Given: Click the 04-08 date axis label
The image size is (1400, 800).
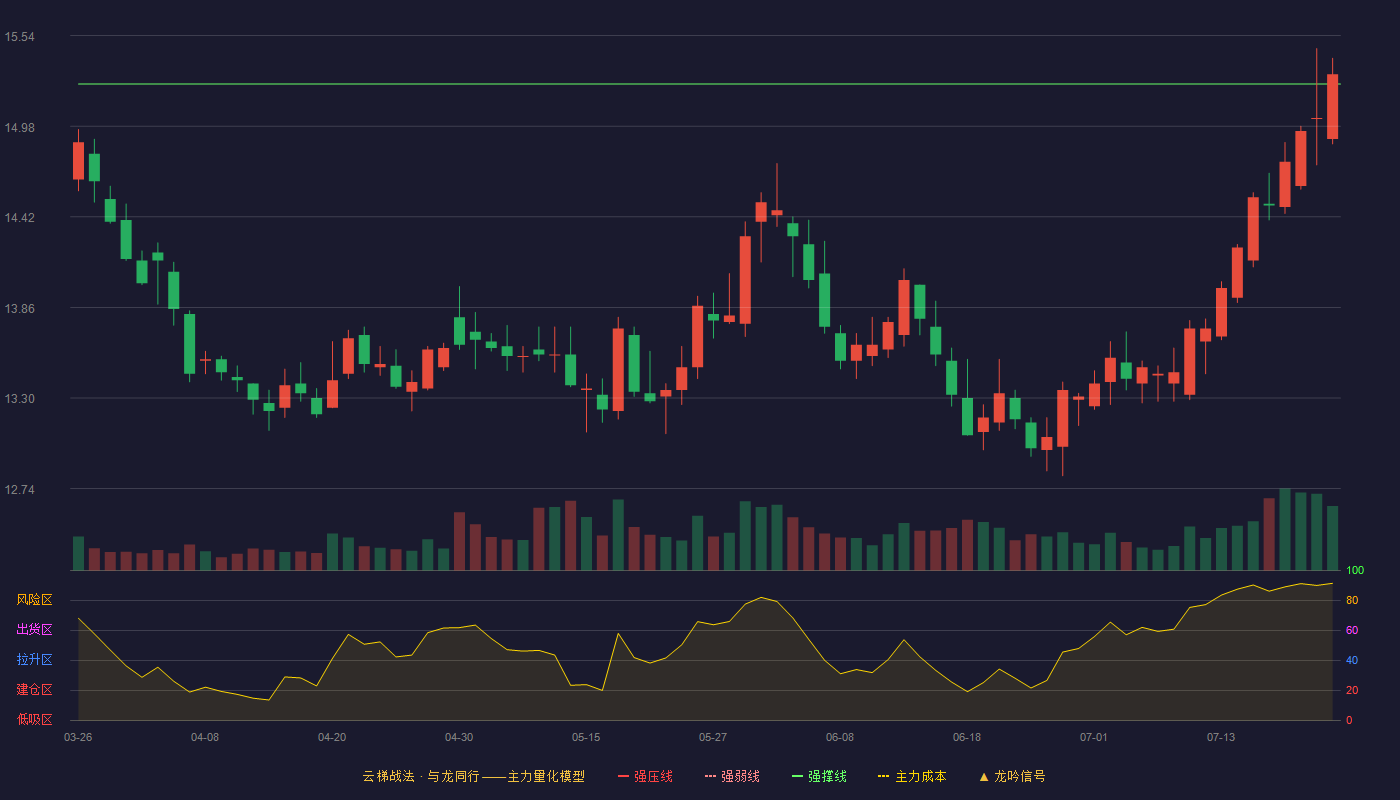Looking at the screenshot, I should (205, 737).
